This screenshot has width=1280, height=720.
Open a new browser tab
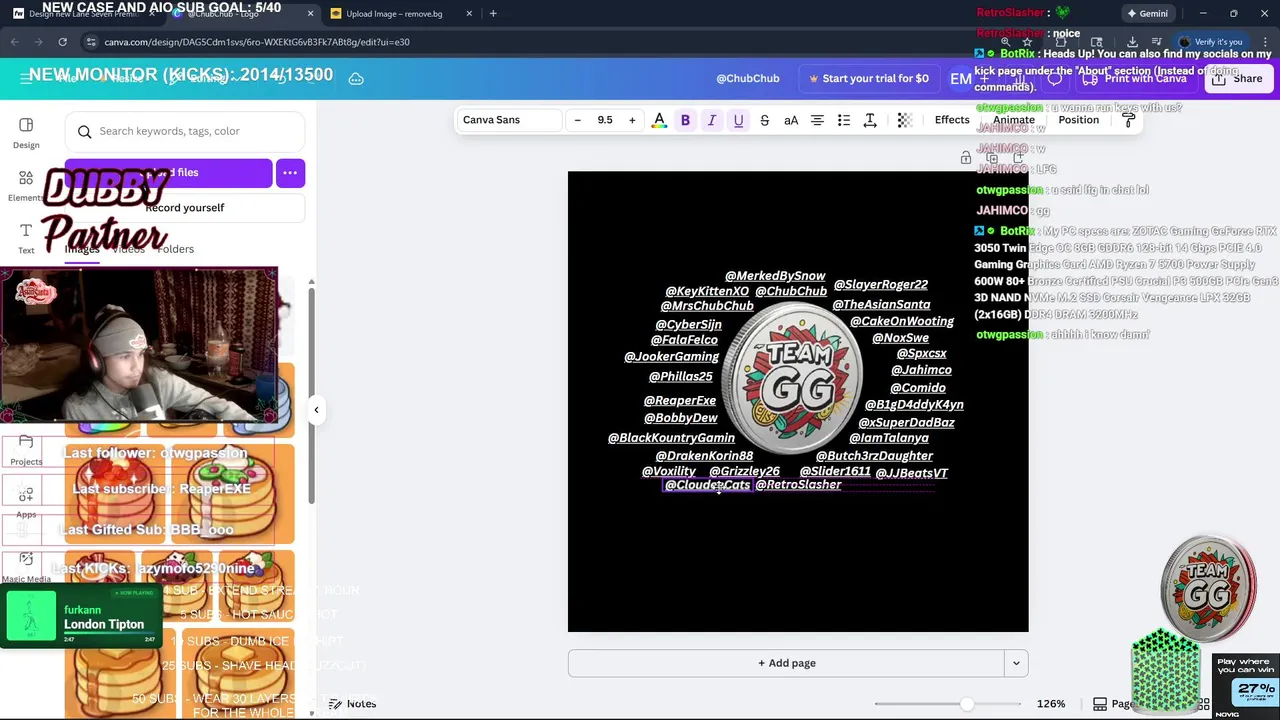pos(493,14)
